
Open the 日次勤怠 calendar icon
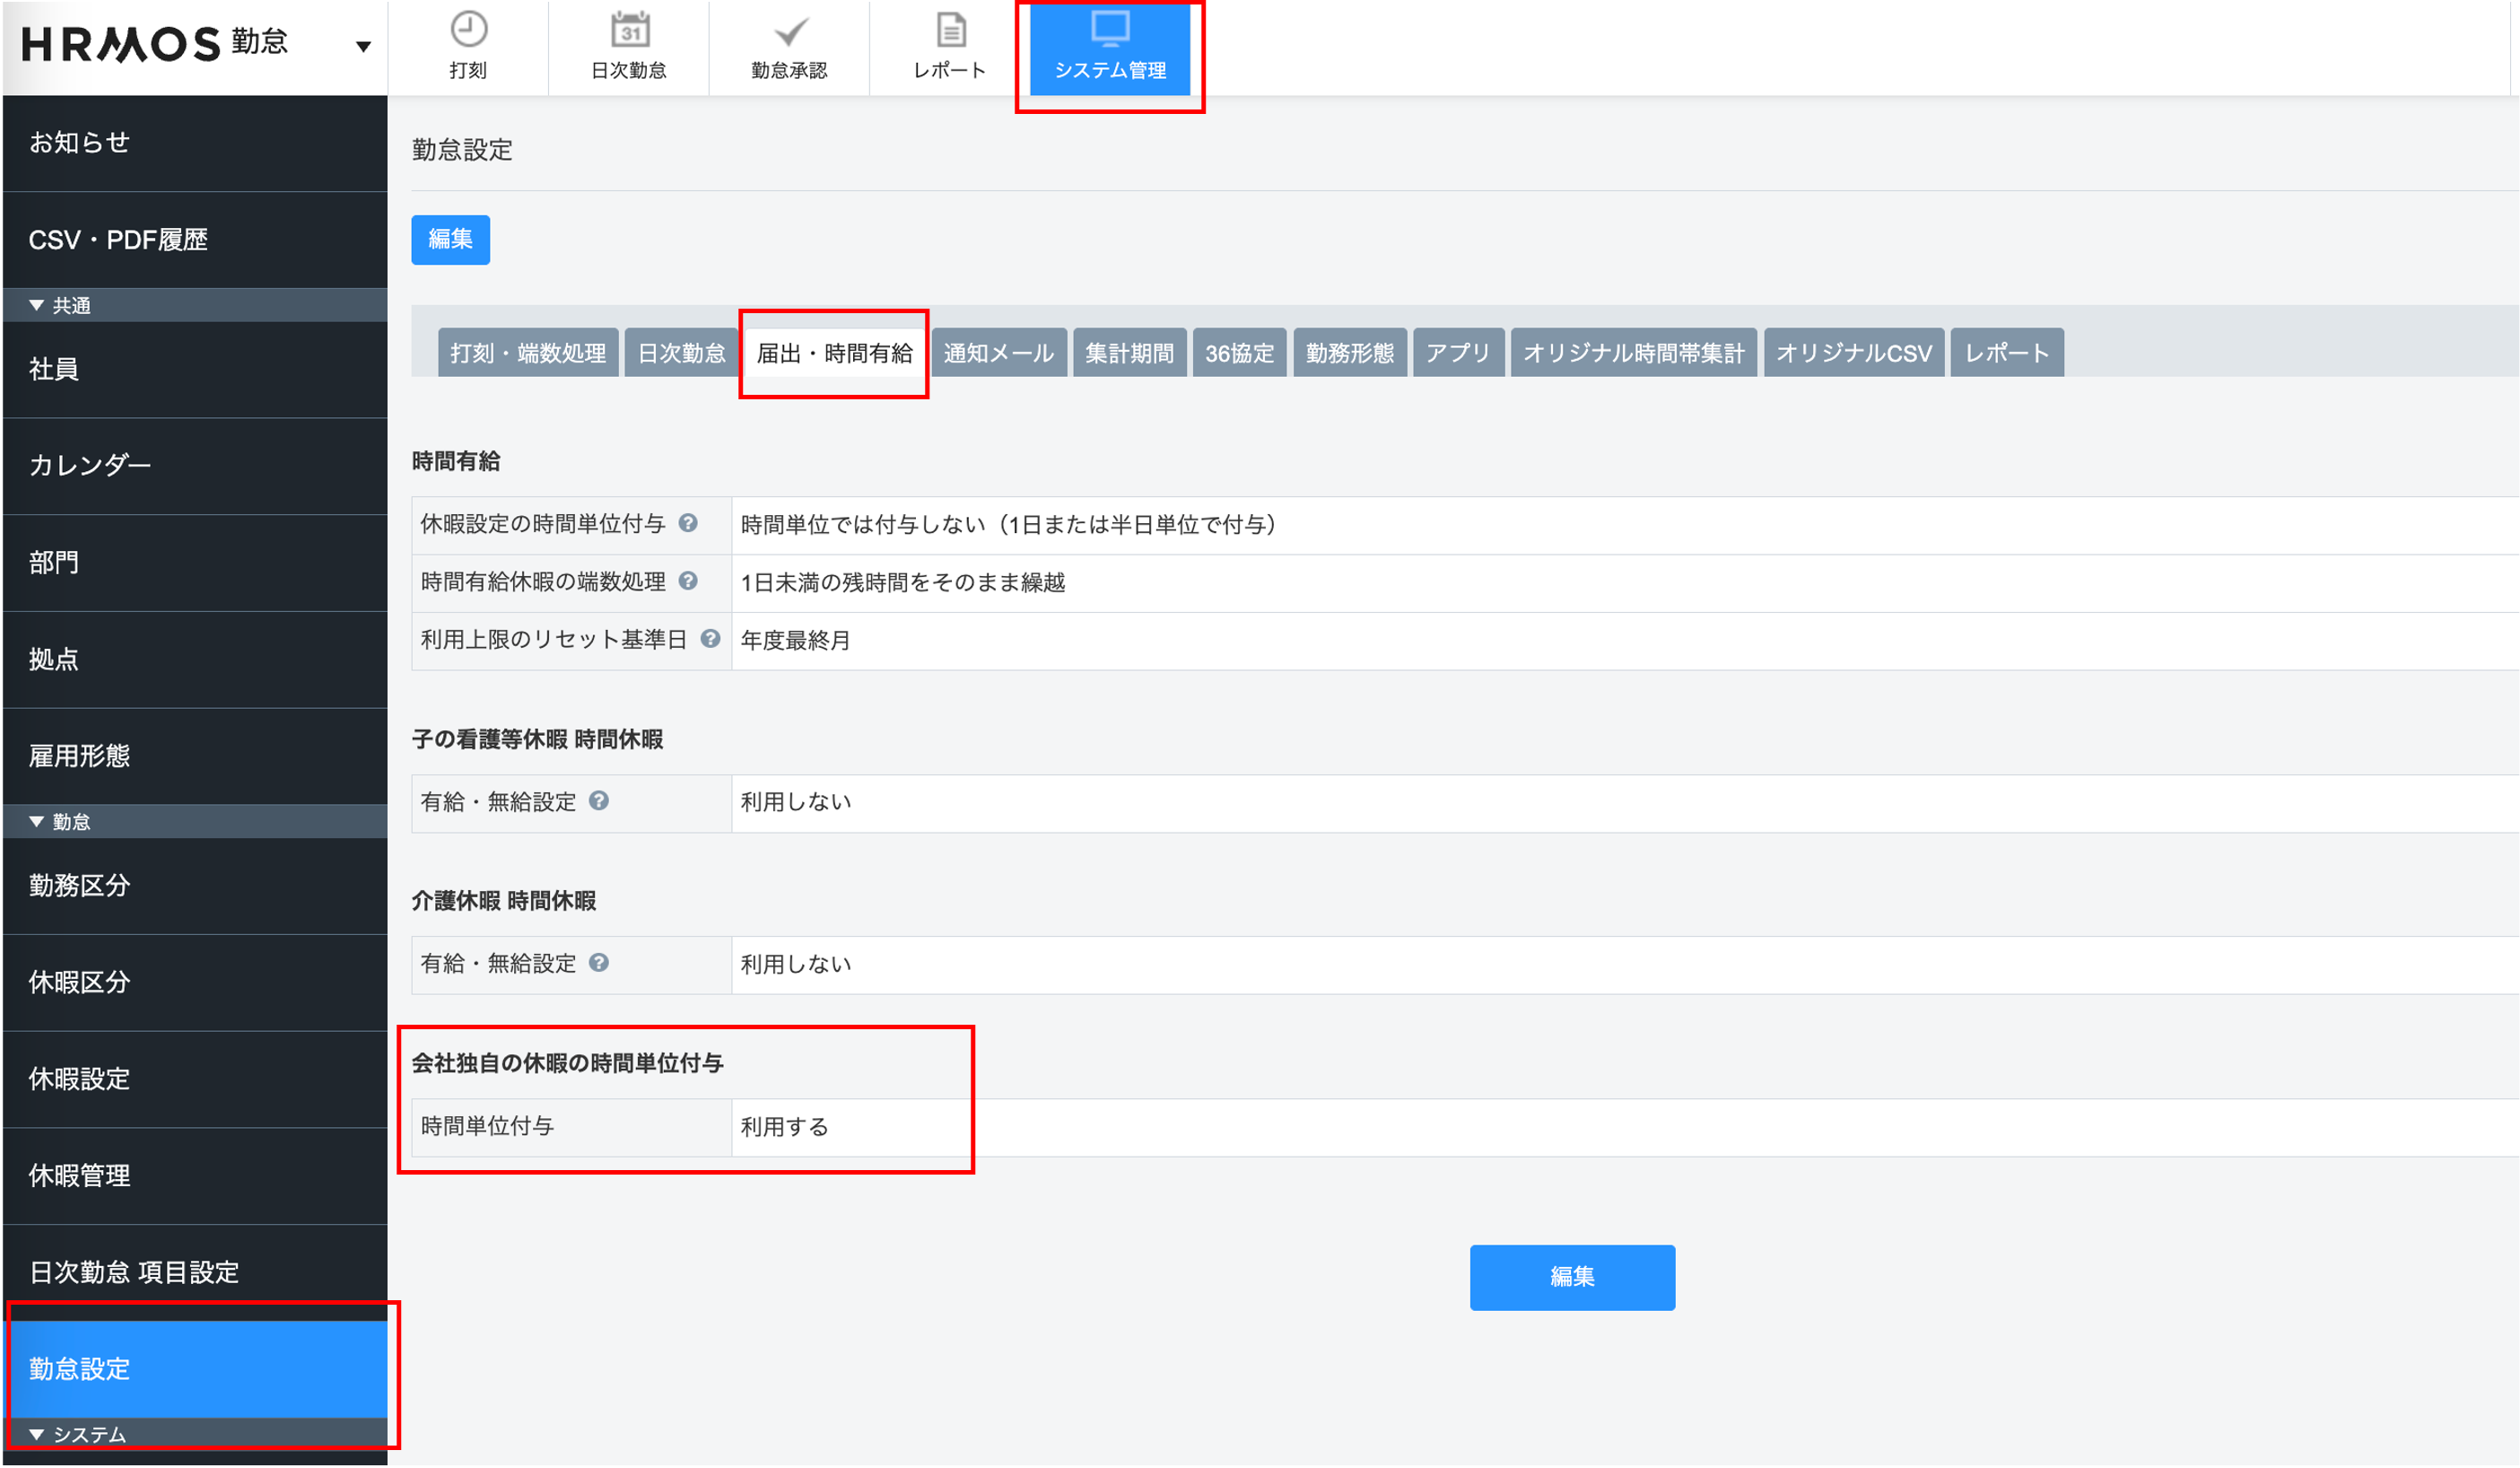629,29
